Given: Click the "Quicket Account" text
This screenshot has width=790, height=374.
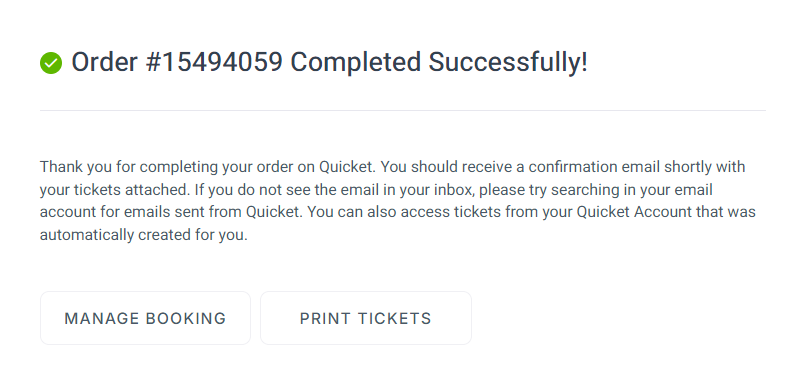Looking at the screenshot, I should pyautogui.click(x=634, y=212).
